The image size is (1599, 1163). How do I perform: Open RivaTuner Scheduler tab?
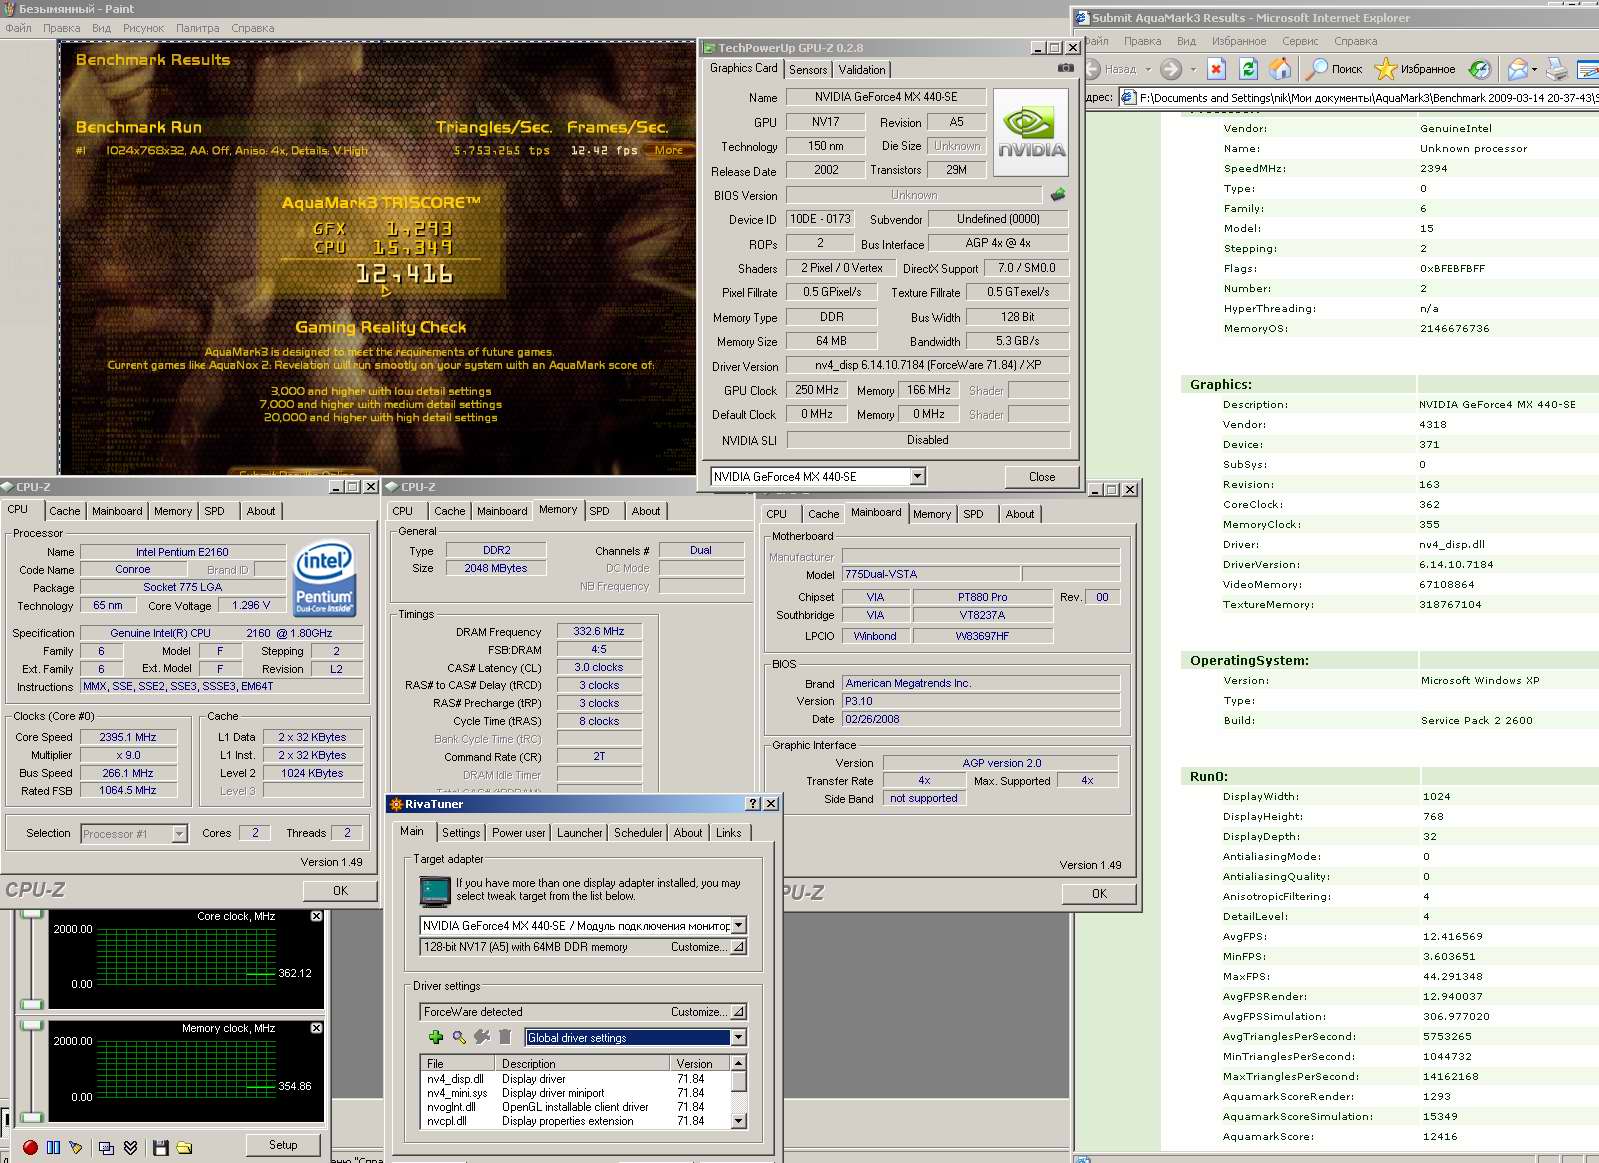pos(638,833)
